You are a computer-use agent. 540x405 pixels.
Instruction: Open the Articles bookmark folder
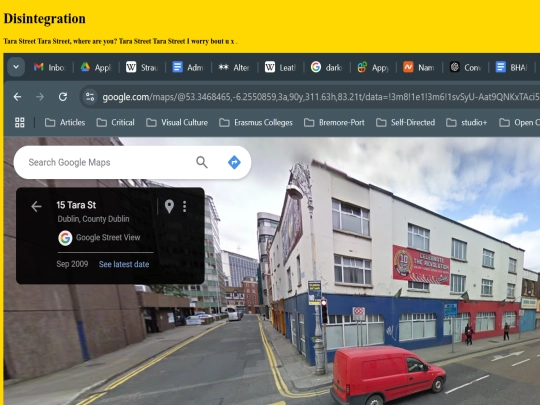(x=65, y=122)
